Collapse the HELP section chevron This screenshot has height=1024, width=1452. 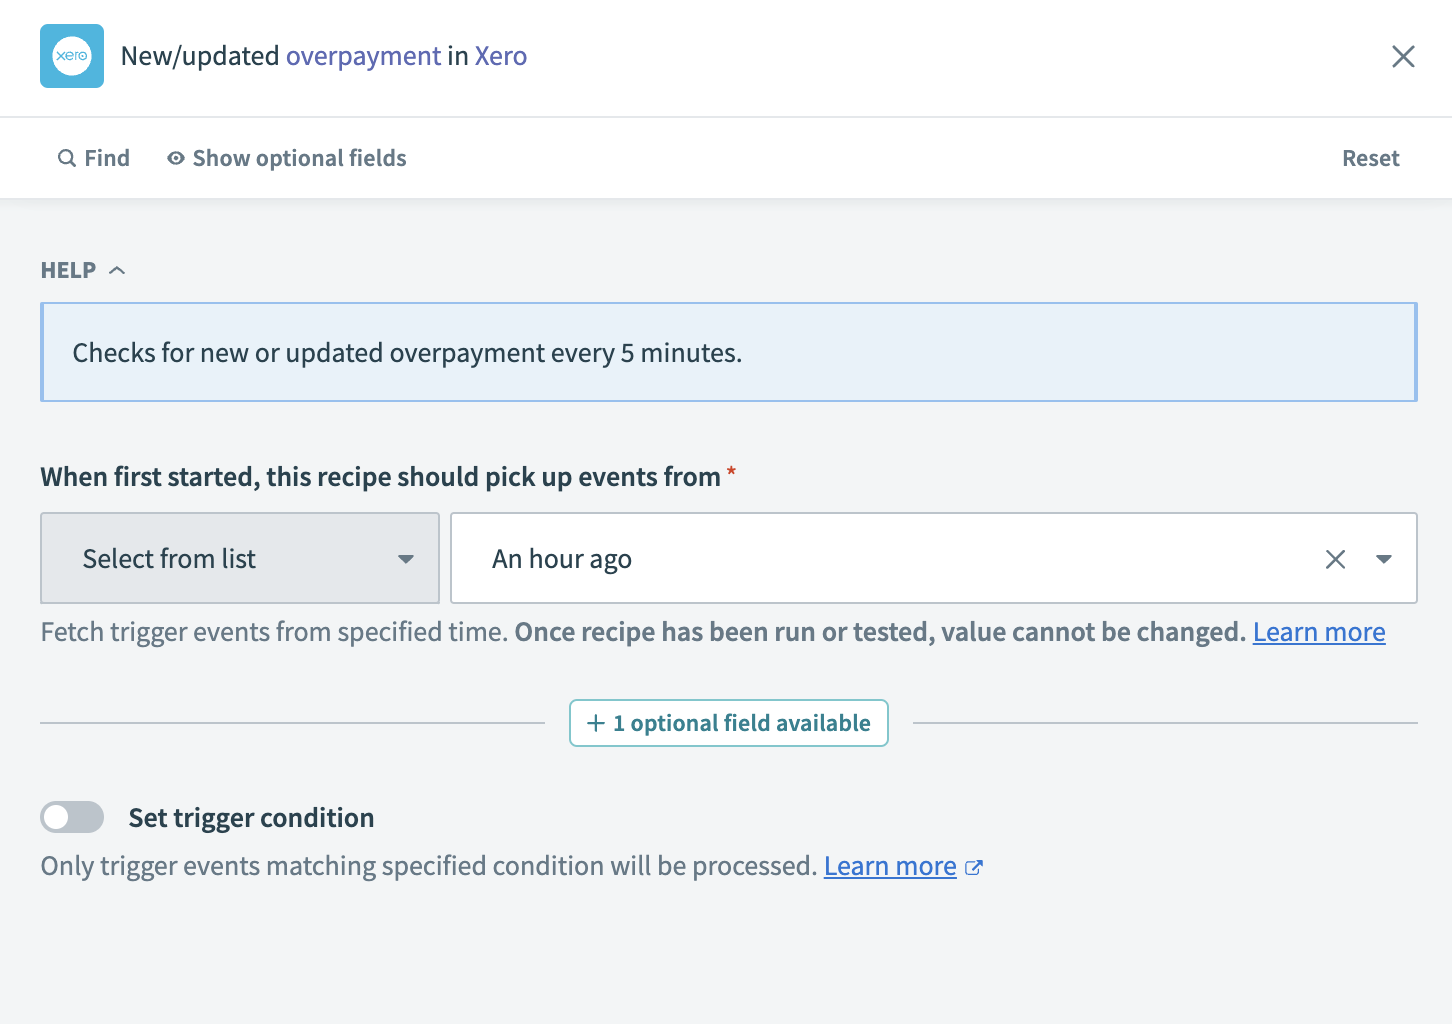tap(116, 269)
